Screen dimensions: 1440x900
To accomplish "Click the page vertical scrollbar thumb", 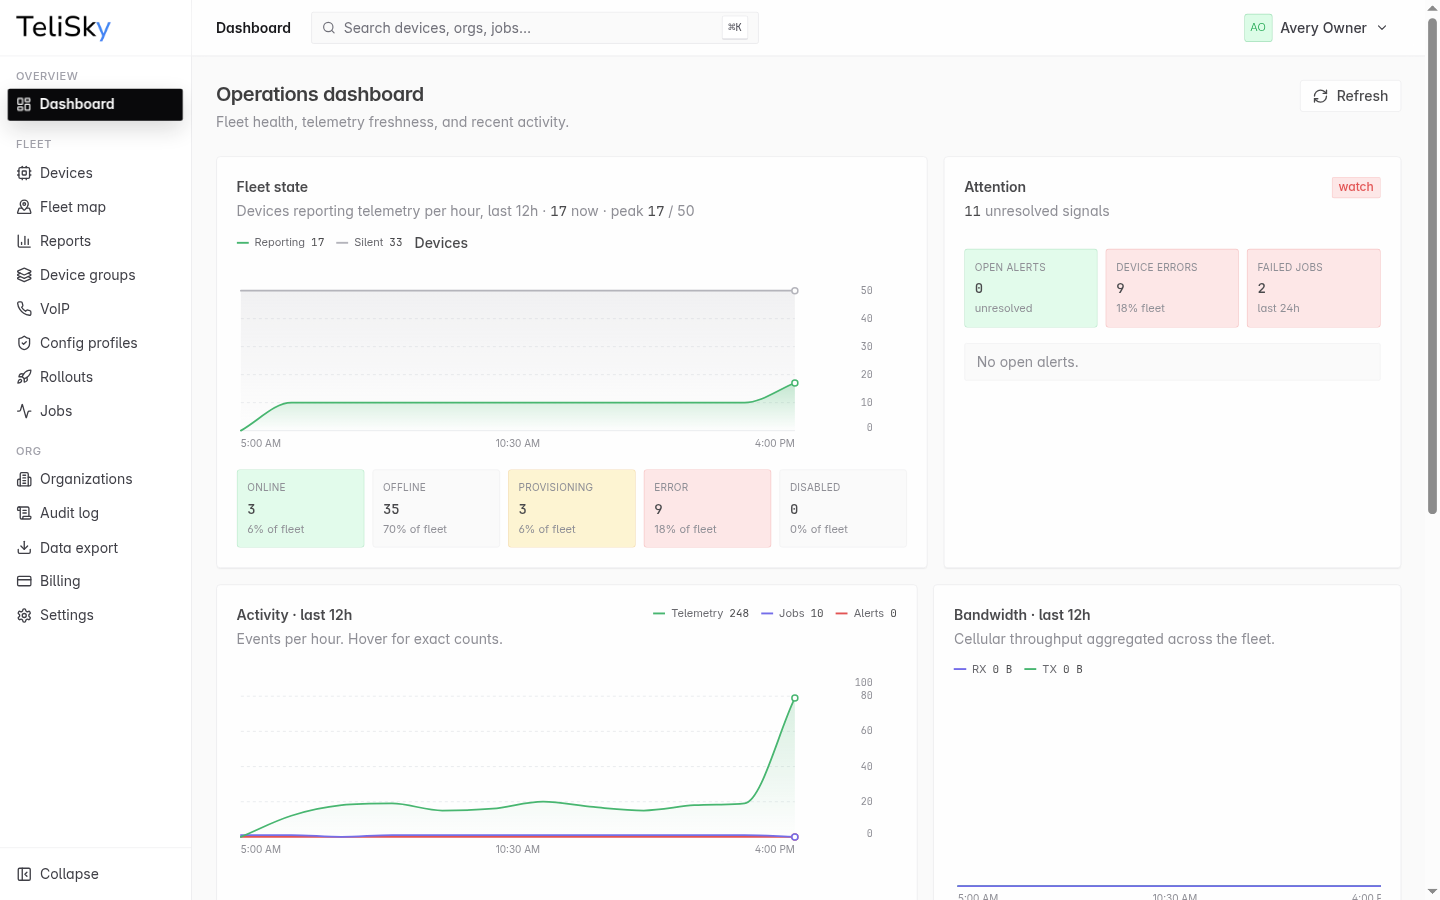I will coord(1432,266).
